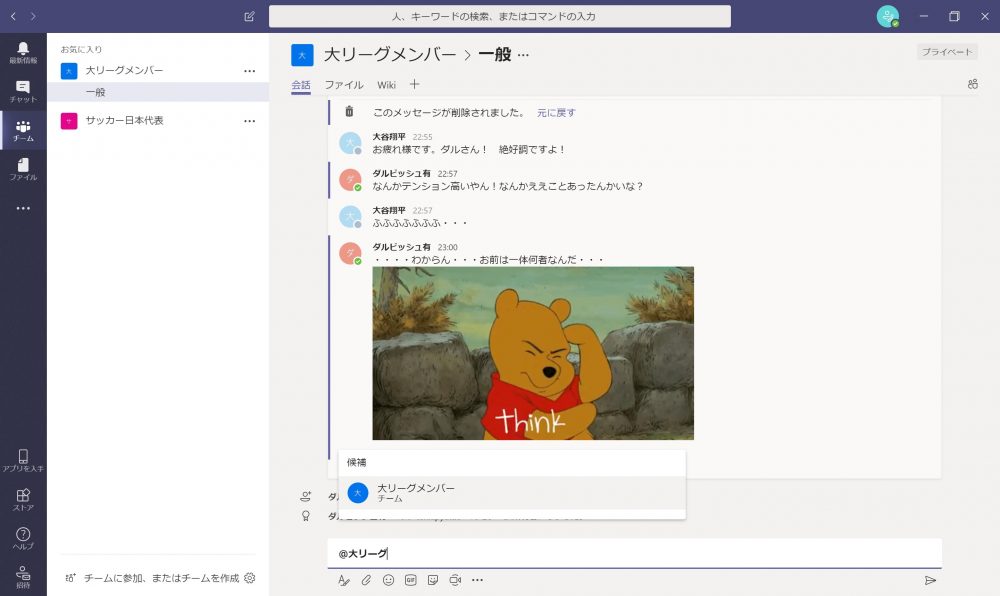This screenshot has height=596, width=1000.
Task: Open the GIF picker
Action: click(410, 580)
